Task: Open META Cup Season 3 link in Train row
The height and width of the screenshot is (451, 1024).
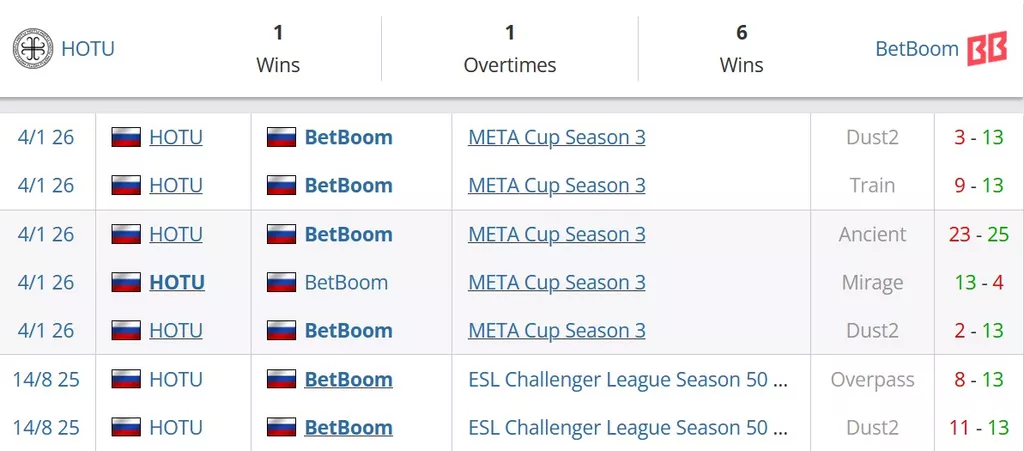Action: (x=556, y=186)
